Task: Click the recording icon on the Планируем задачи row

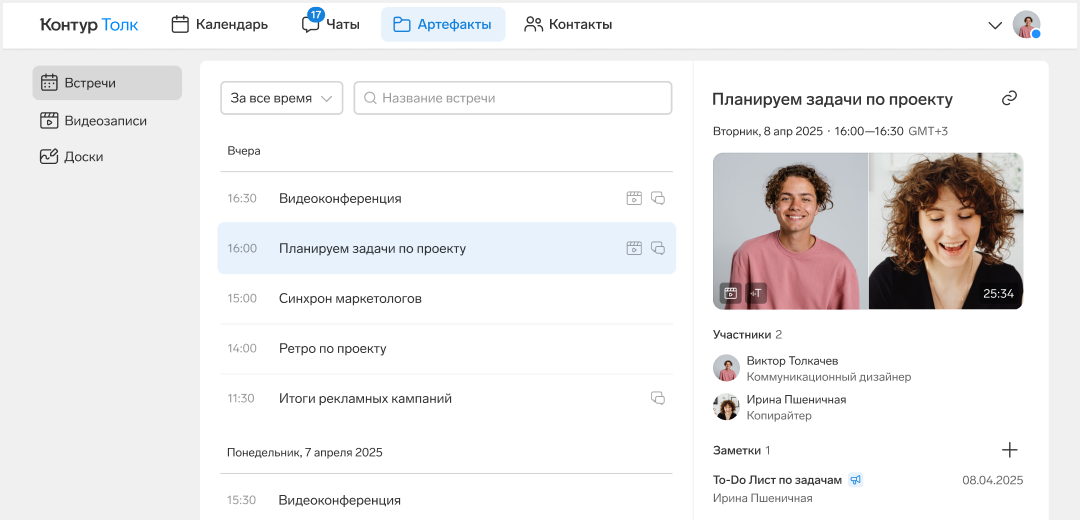Action: 634,248
